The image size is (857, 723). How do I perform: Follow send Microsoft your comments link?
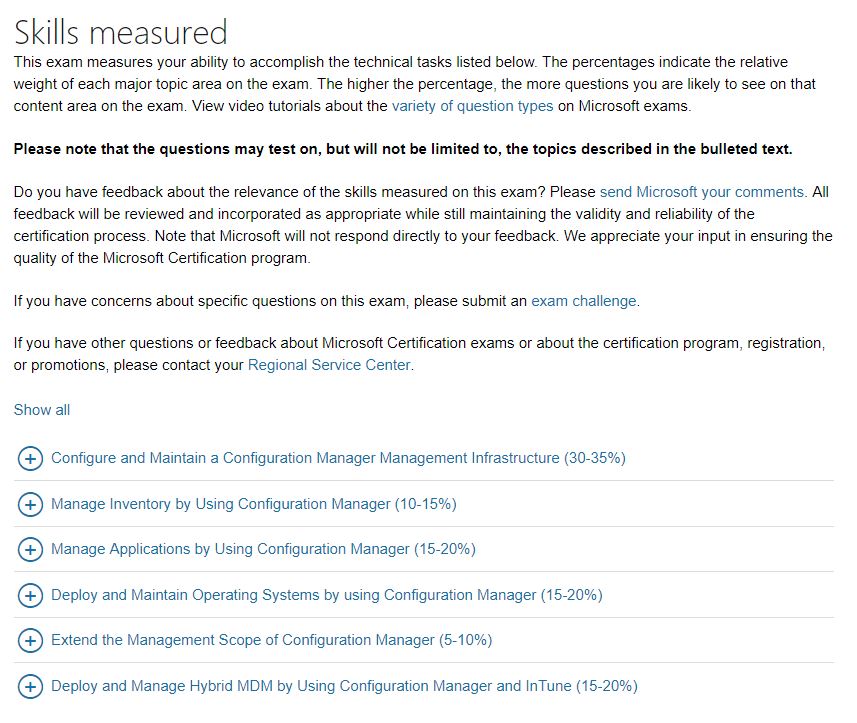(x=702, y=192)
